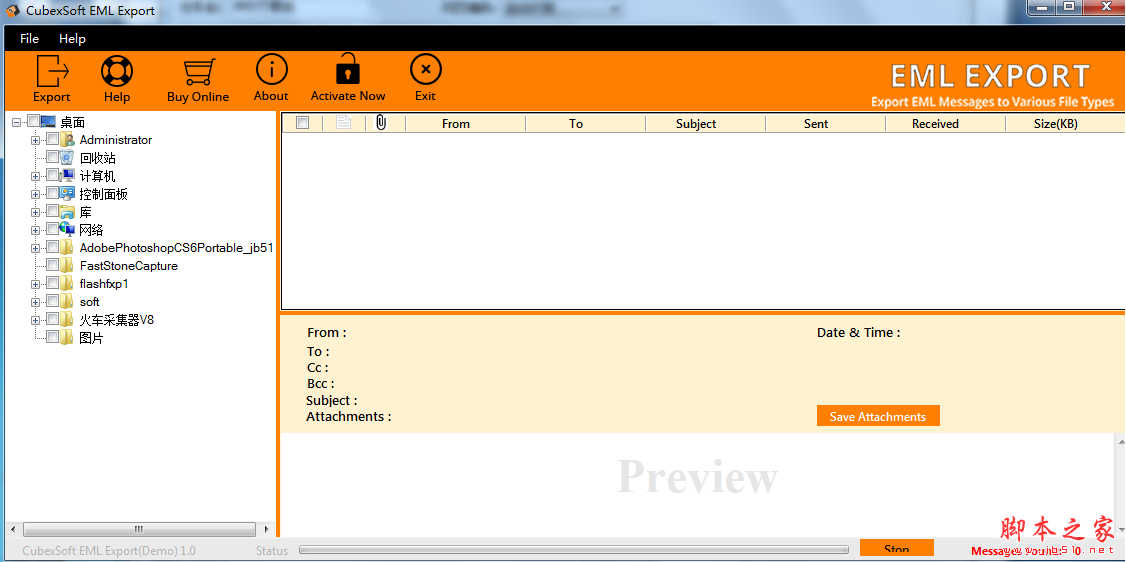1126x562 pixels.
Task: Check the 回收站 checkbox
Action: [52, 157]
